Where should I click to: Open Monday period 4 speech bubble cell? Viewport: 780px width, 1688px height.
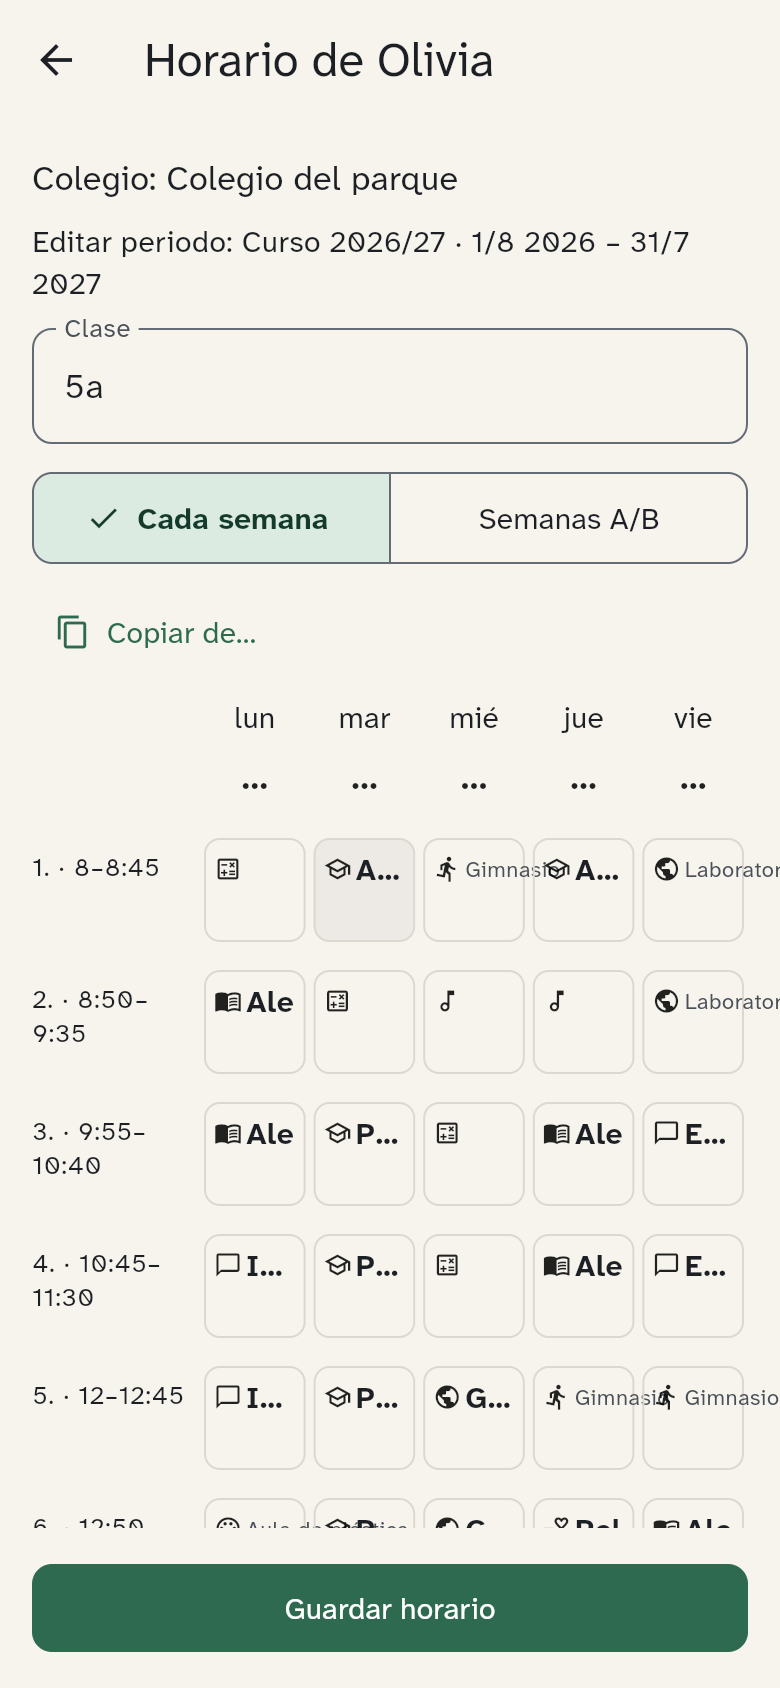(255, 1286)
